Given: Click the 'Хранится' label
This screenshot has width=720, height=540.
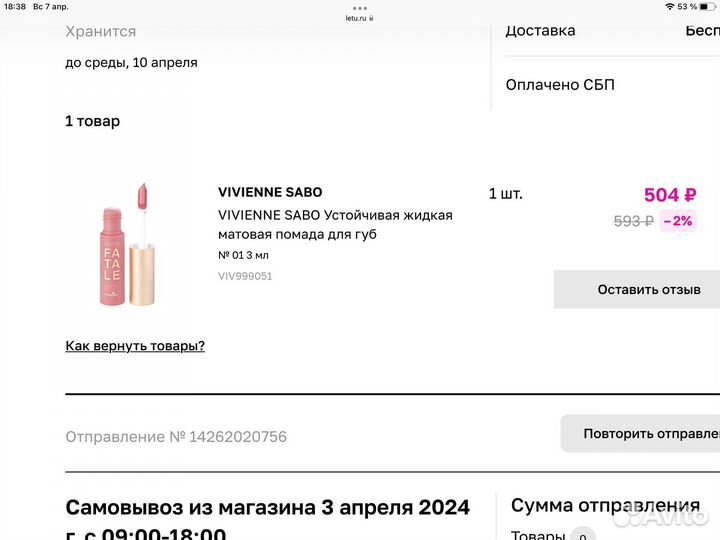Looking at the screenshot, I should (101, 32).
